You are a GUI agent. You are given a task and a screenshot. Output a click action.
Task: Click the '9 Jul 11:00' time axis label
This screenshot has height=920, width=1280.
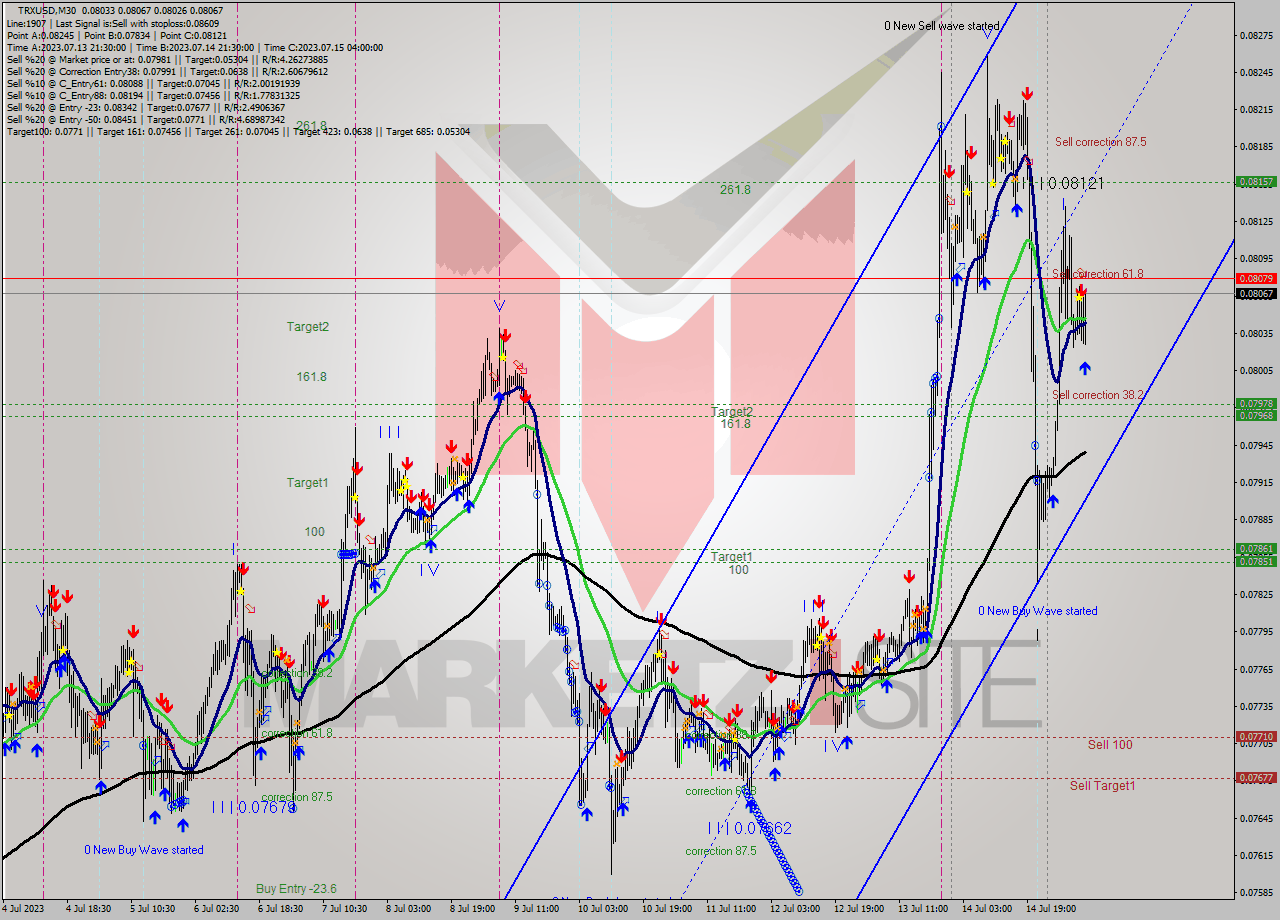[536, 909]
